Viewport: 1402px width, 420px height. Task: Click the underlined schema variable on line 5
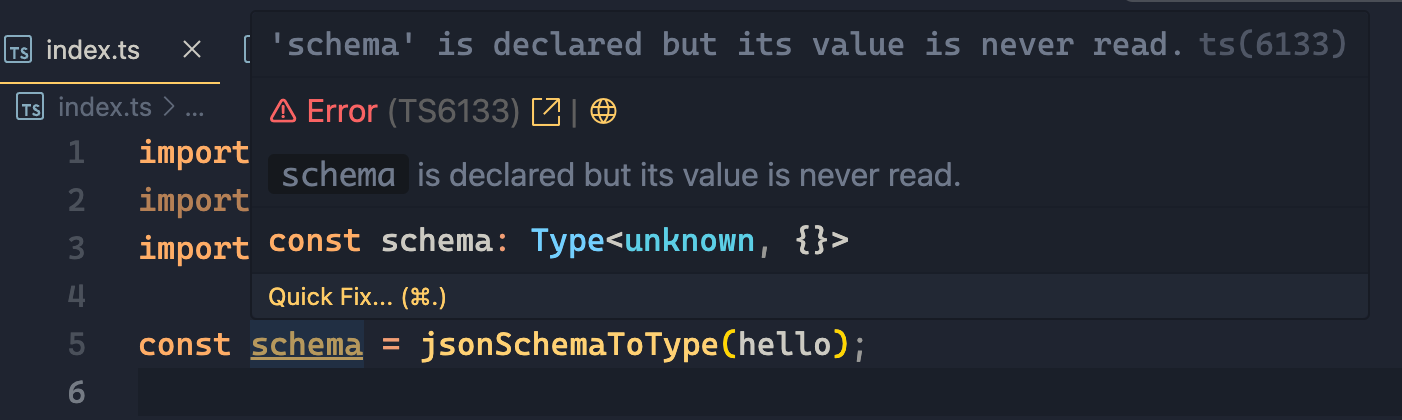(x=306, y=345)
